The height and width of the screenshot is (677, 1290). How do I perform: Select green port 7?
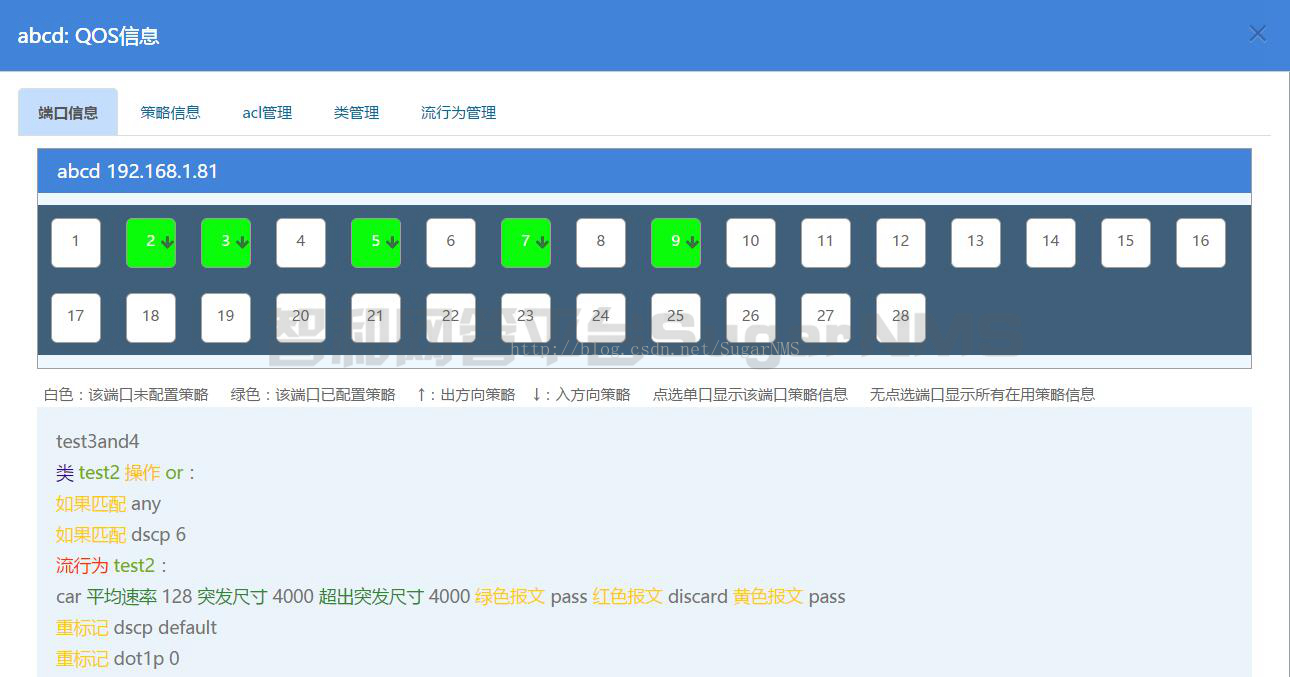(526, 243)
